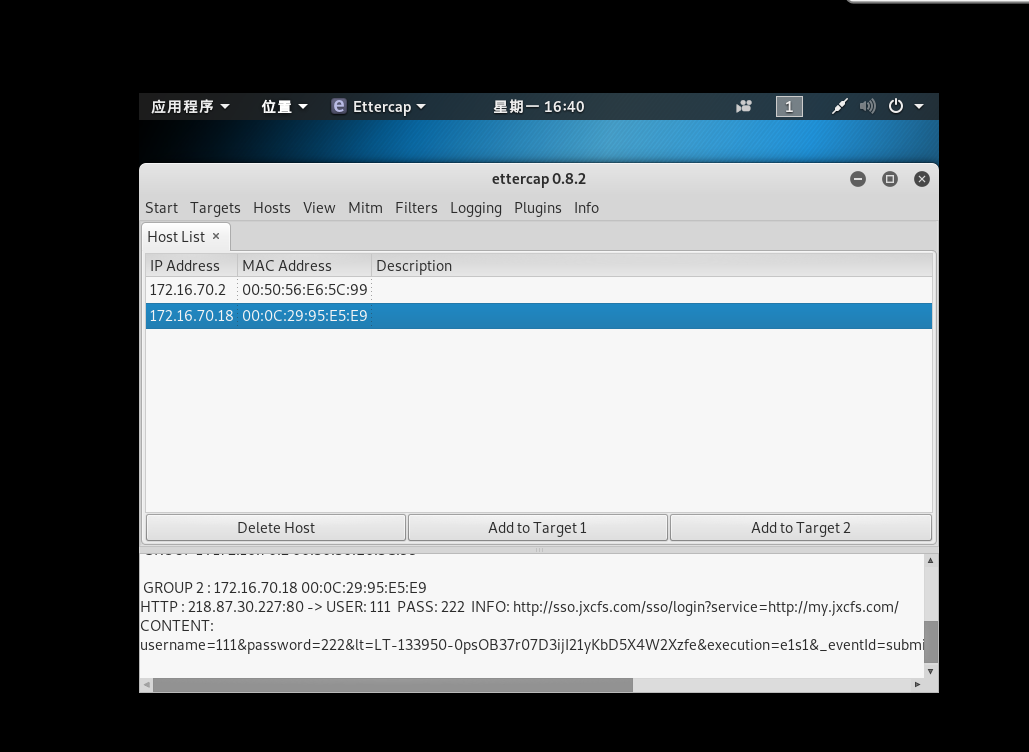This screenshot has width=1029, height=752.
Task: Open the Start menu in Ettercap
Action: click(161, 208)
